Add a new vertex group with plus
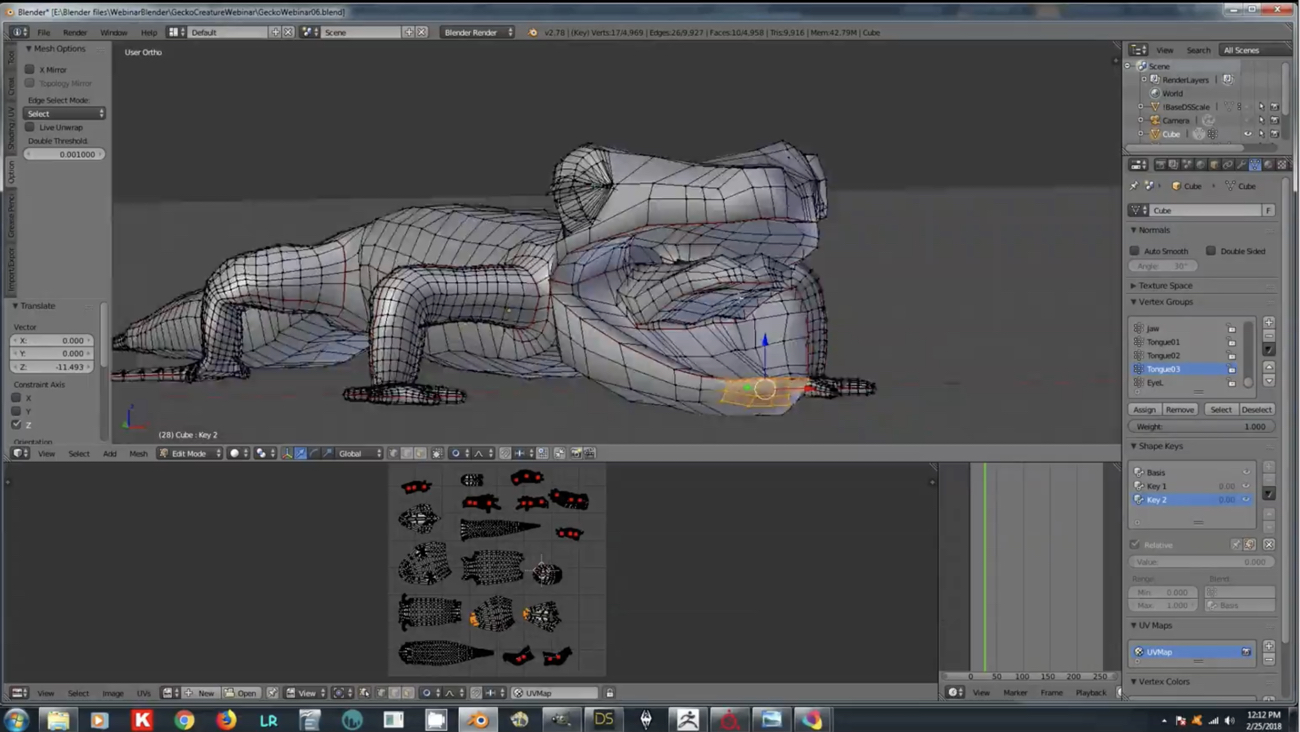 coord(1268,322)
